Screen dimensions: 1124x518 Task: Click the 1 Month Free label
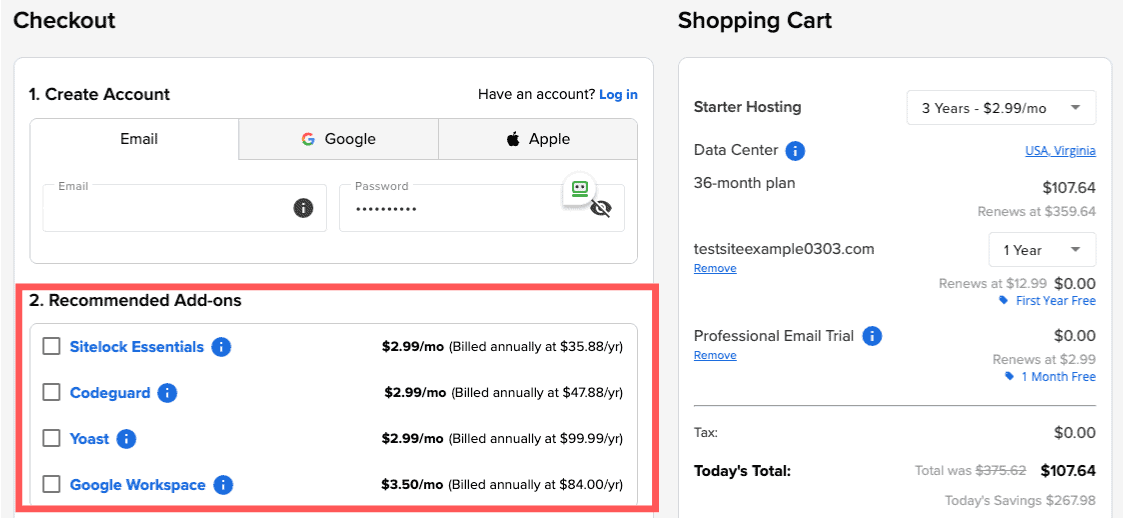[x=1059, y=377]
